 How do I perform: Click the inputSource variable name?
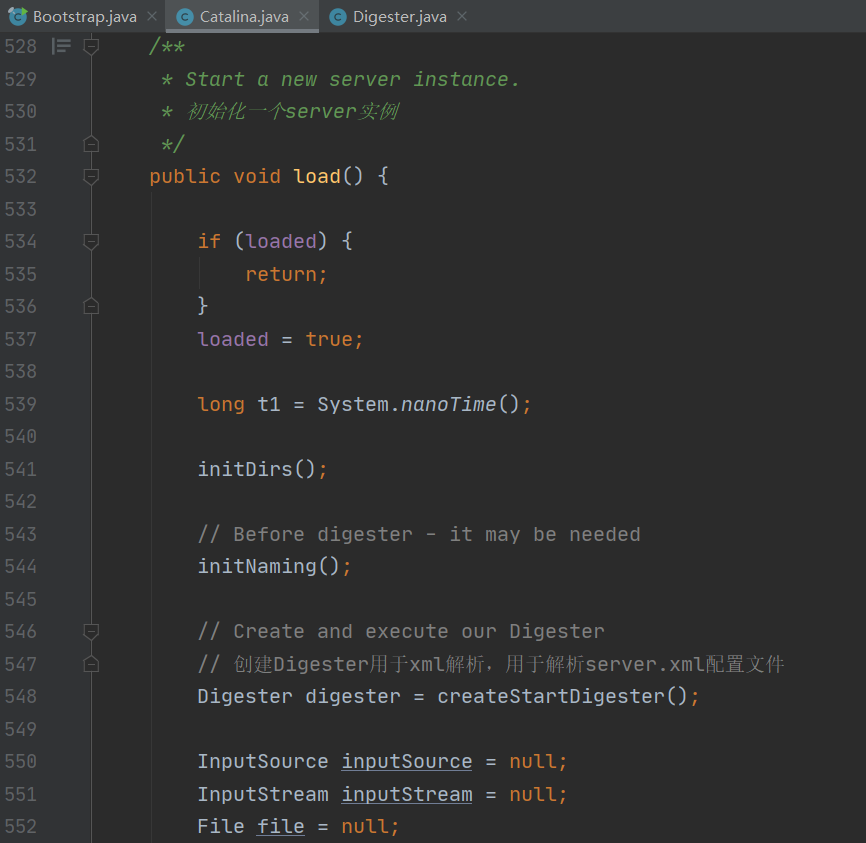(x=407, y=761)
